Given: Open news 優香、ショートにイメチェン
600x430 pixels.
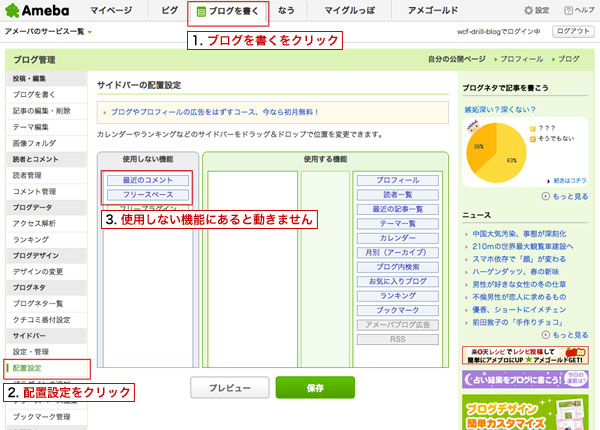Looking at the screenshot, I should click(x=519, y=309).
